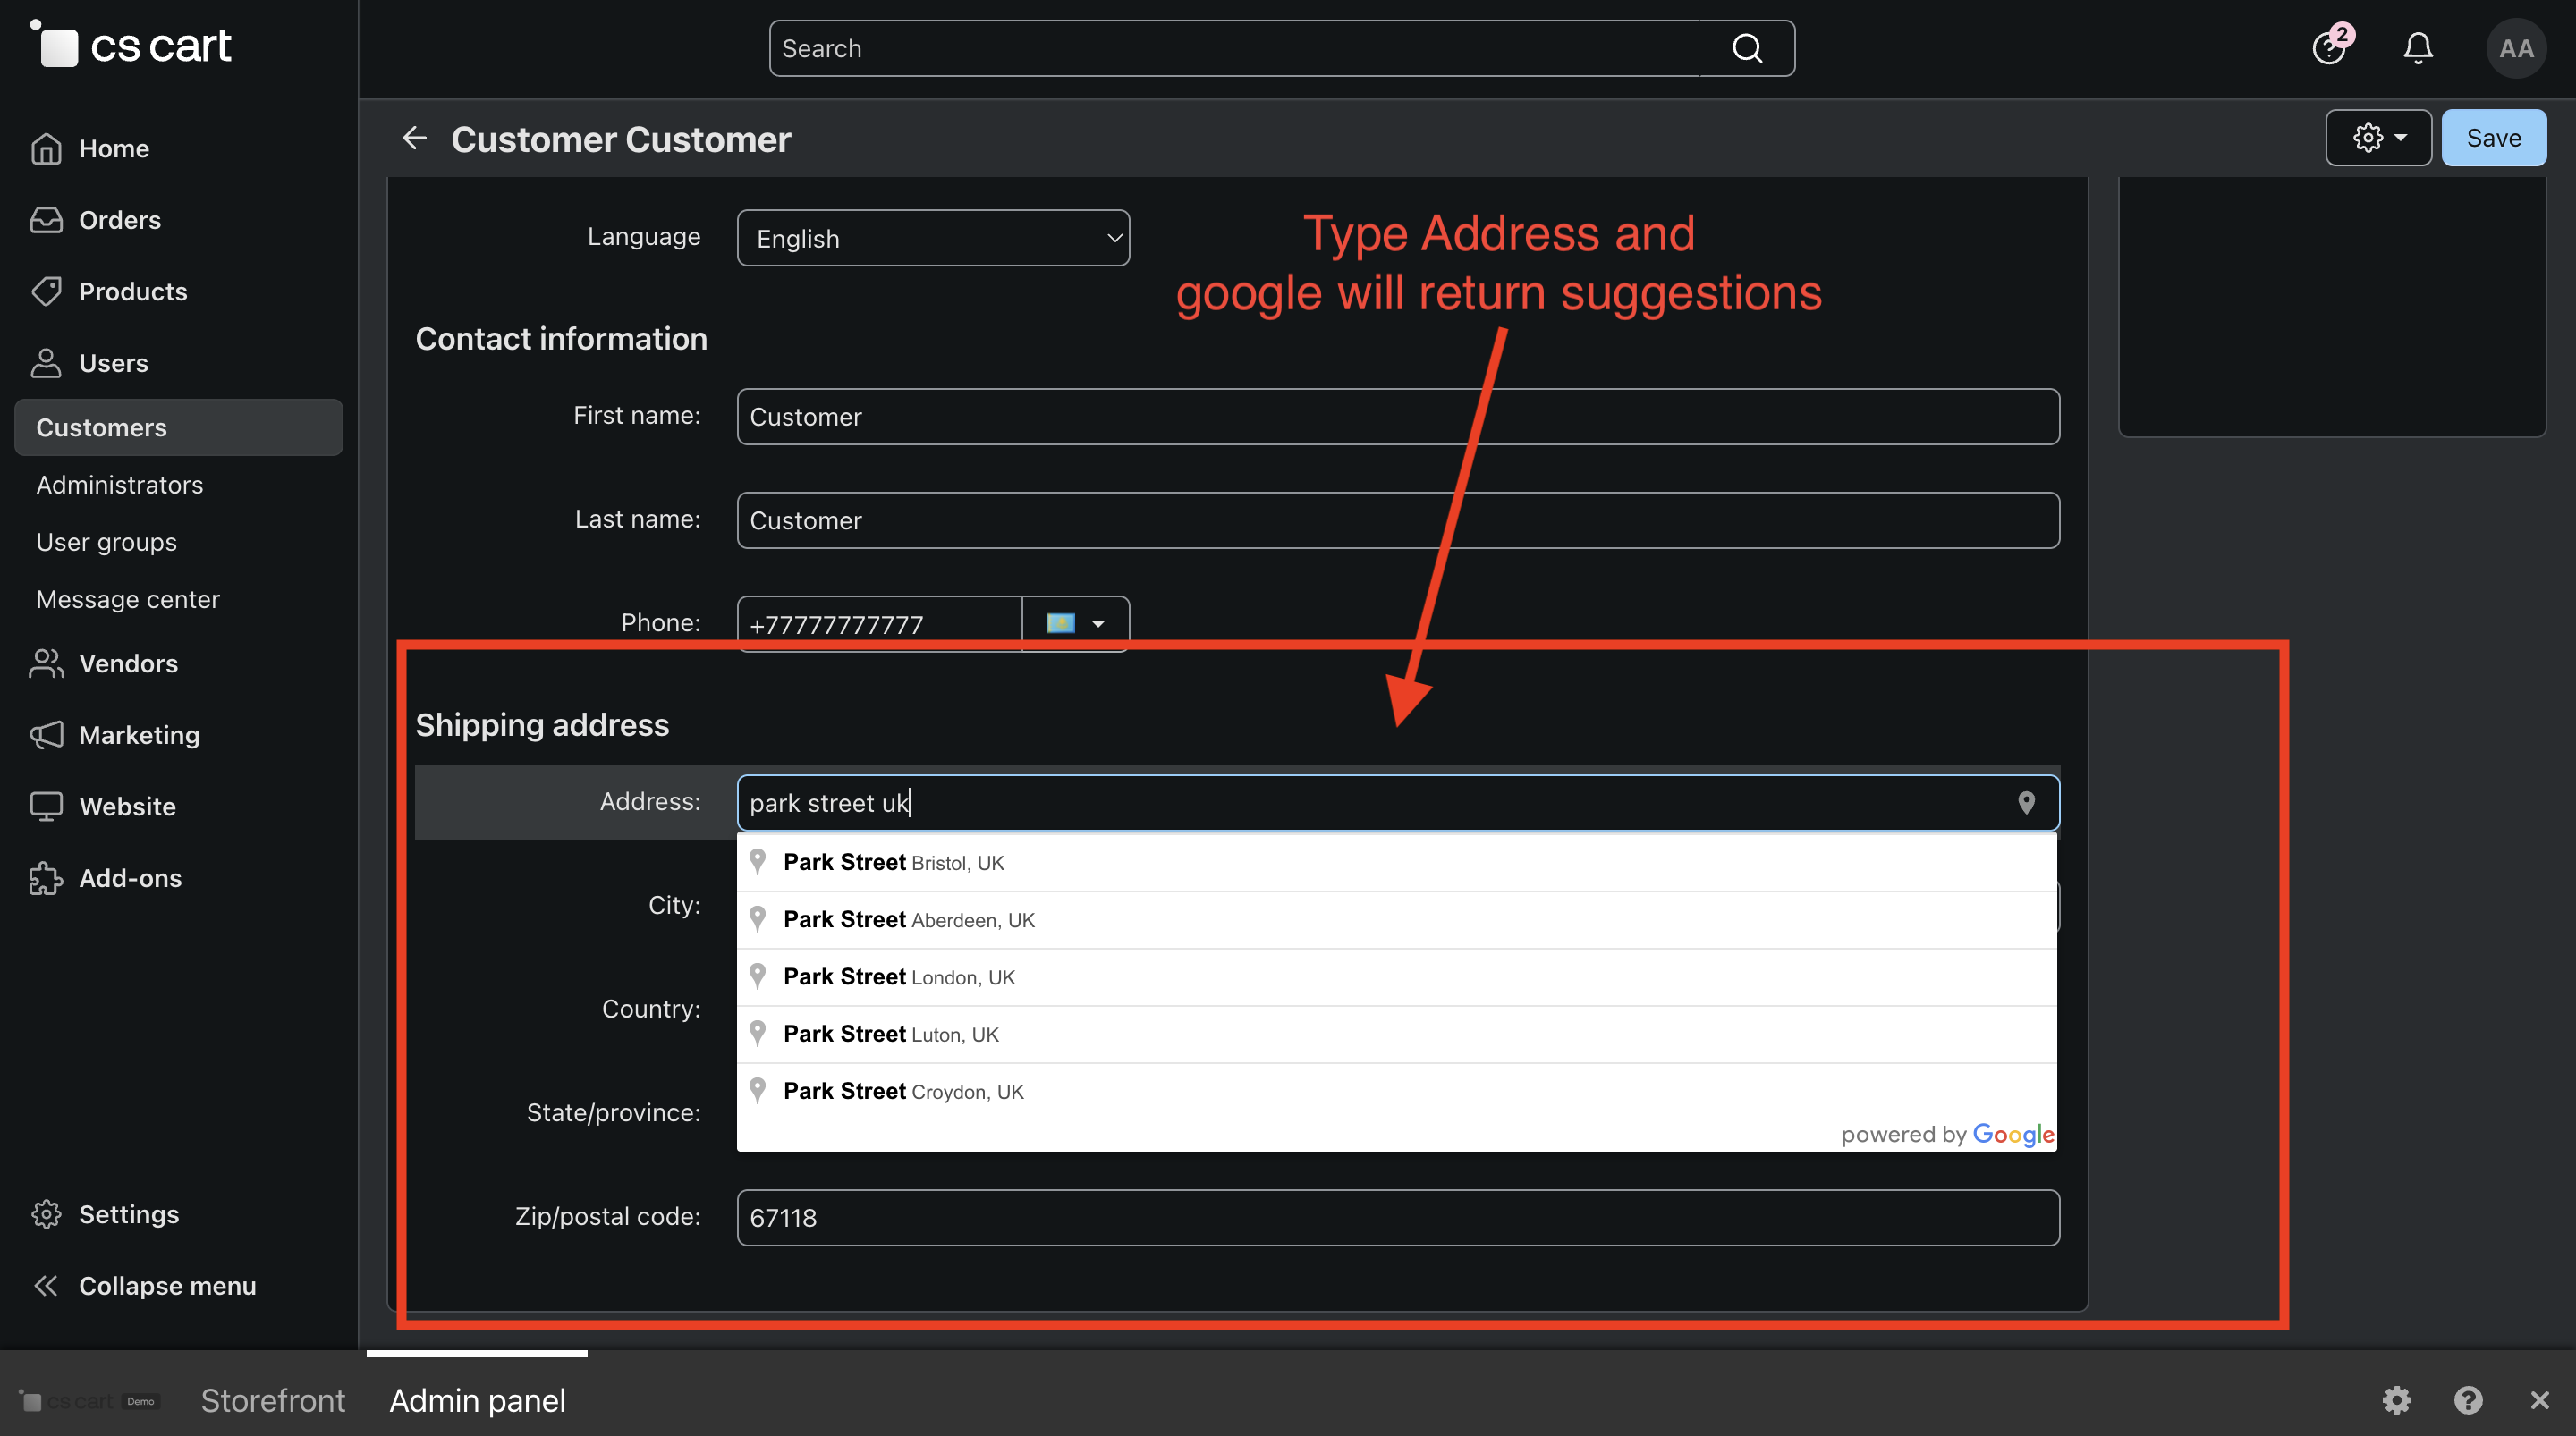Image resolution: width=2576 pixels, height=1436 pixels.
Task: Select Park Street Aberdeen, UK suggestion
Action: 1396,920
